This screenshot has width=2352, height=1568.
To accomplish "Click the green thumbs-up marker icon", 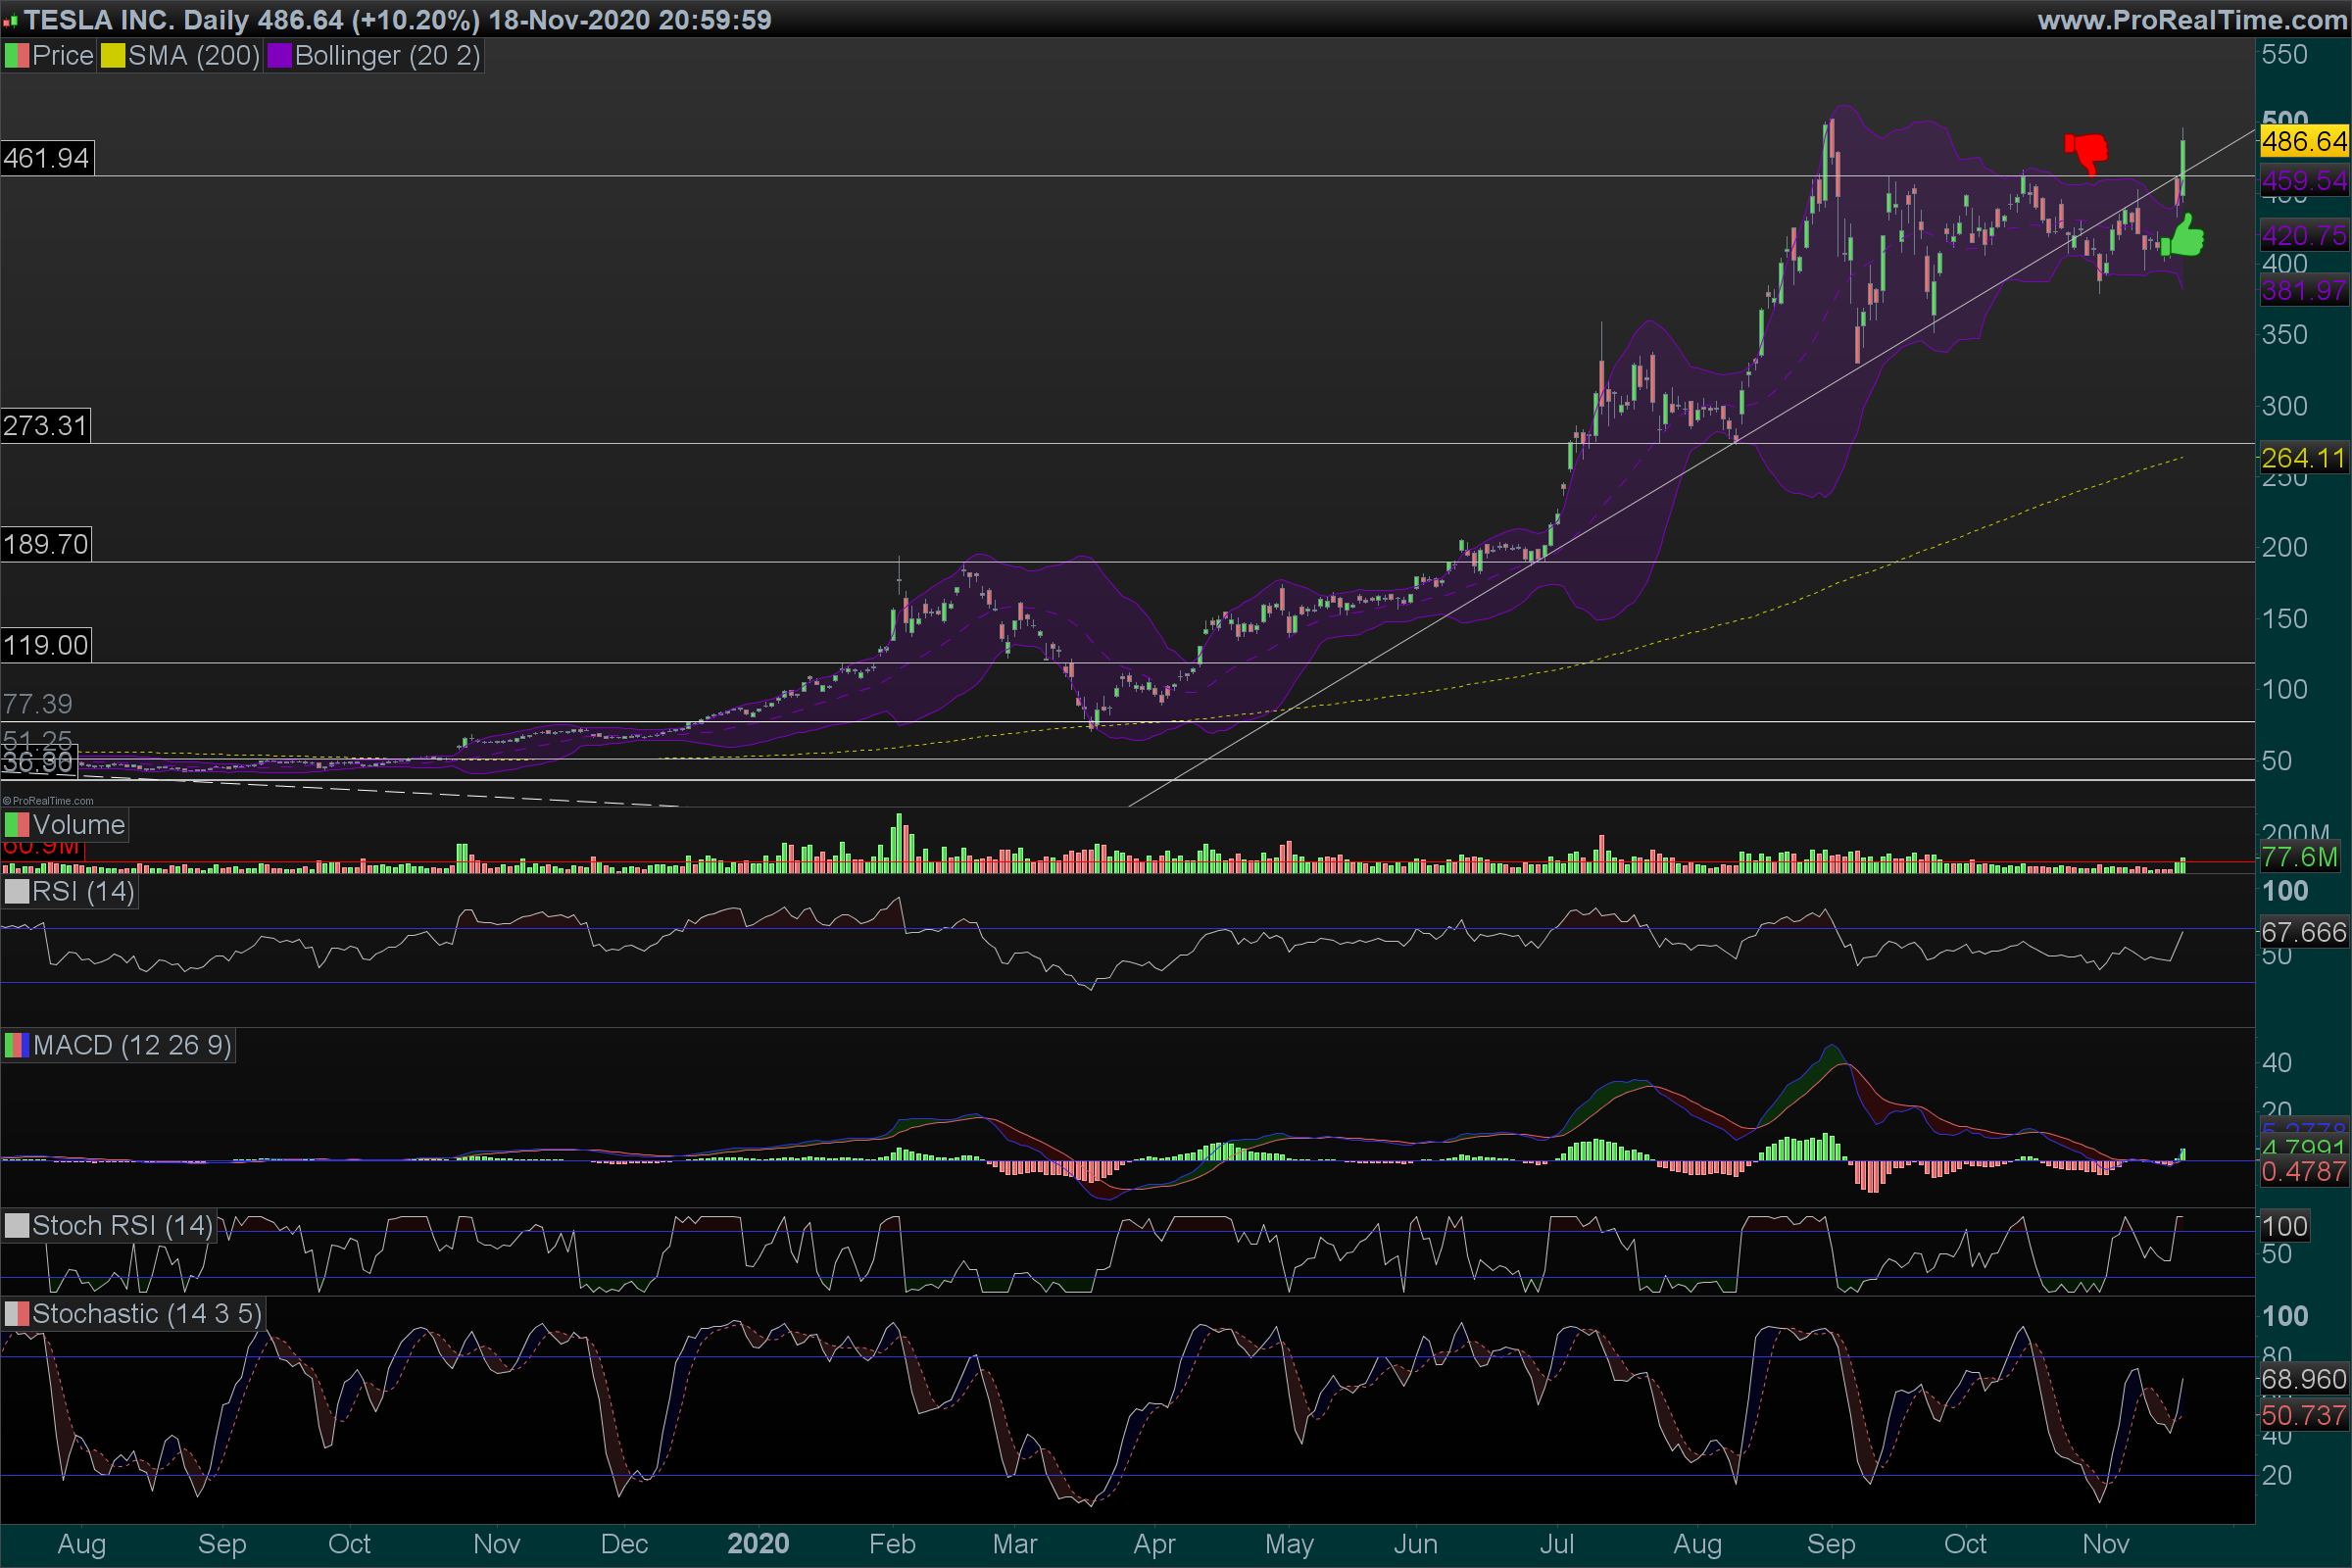I will [2184, 238].
